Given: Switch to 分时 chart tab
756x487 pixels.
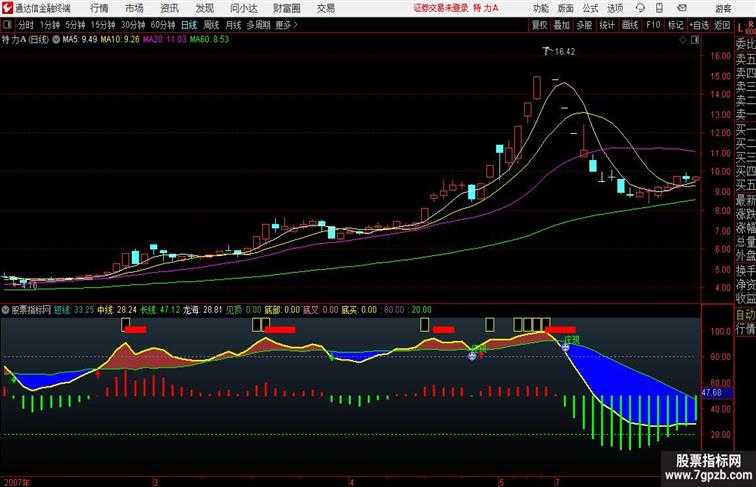Looking at the screenshot, I should click(x=26, y=25).
